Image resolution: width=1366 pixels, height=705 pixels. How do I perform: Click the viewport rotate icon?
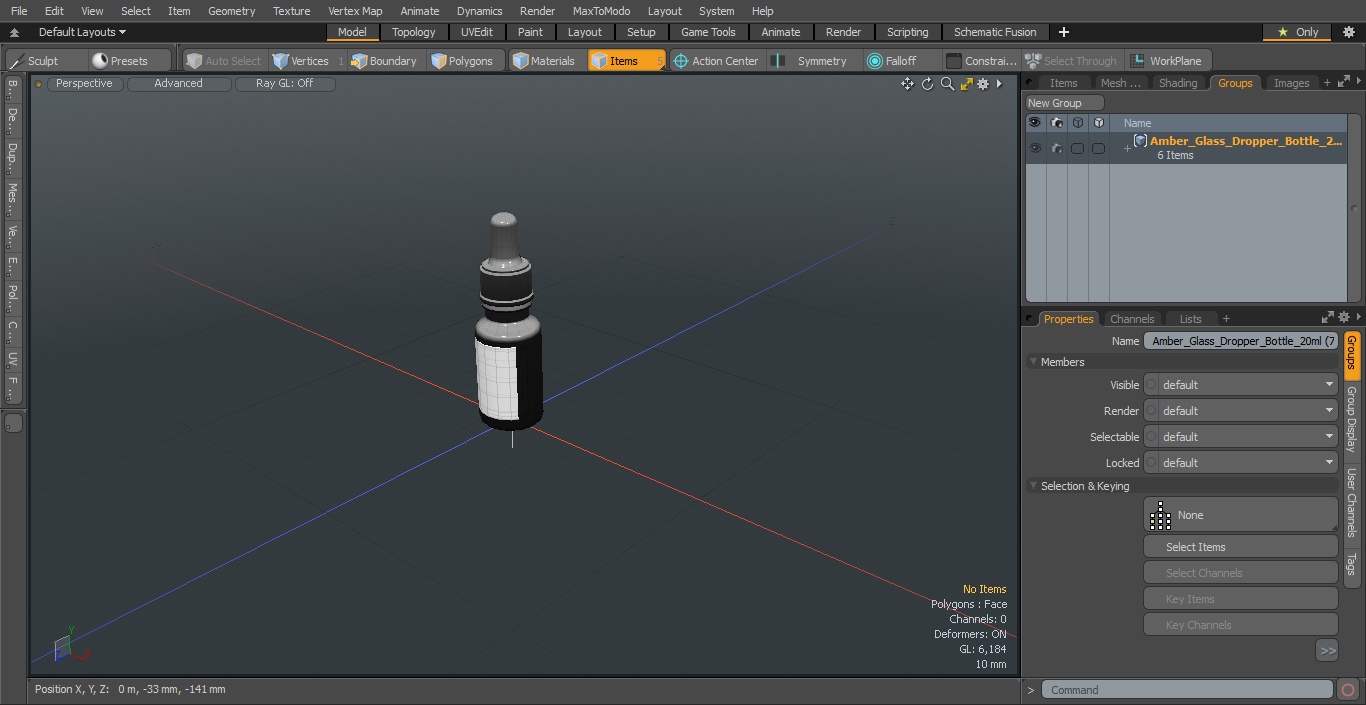click(927, 84)
